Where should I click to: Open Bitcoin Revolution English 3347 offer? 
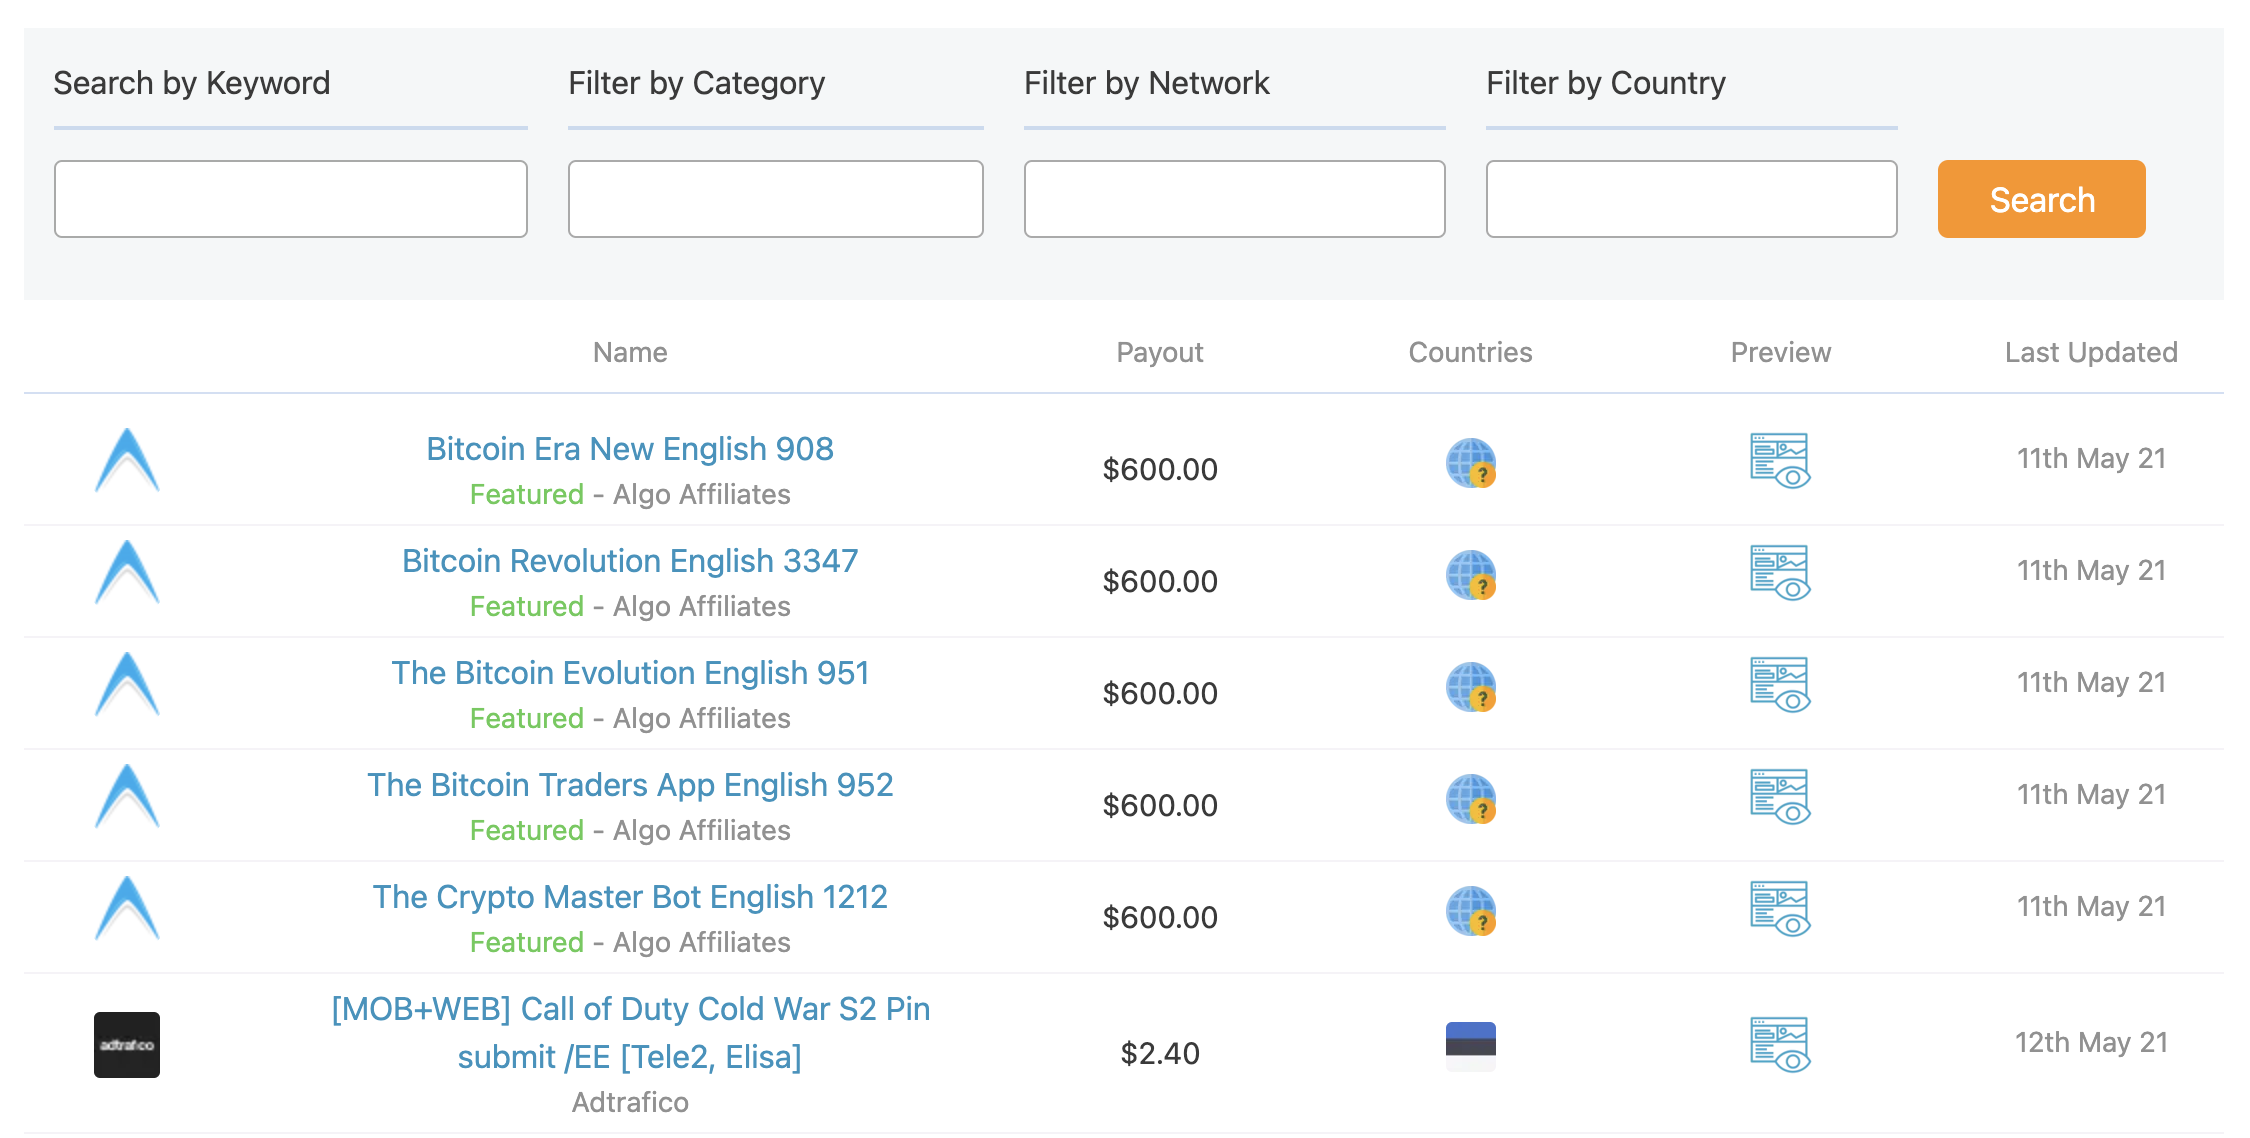pos(630,561)
